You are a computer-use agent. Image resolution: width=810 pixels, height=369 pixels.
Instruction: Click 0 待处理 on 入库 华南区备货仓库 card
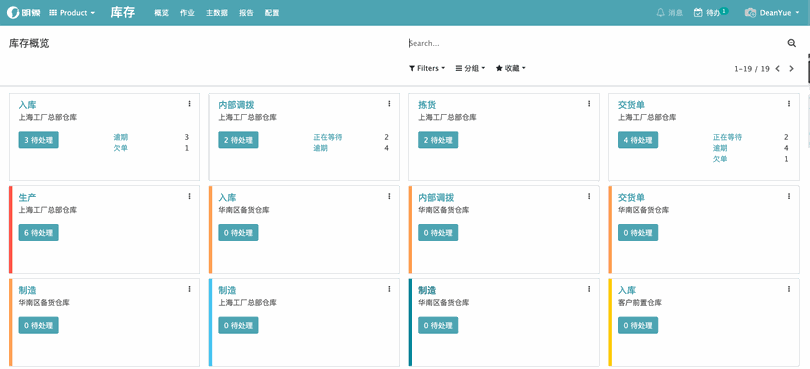point(238,233)
